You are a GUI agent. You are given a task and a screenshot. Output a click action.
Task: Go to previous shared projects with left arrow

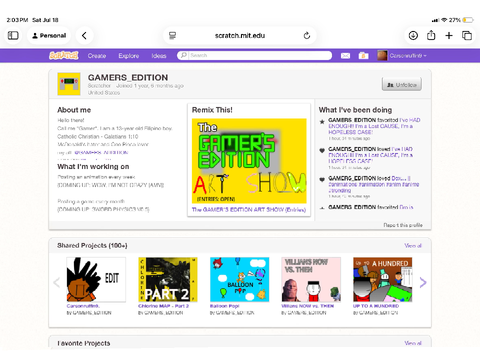click(57, 282)
